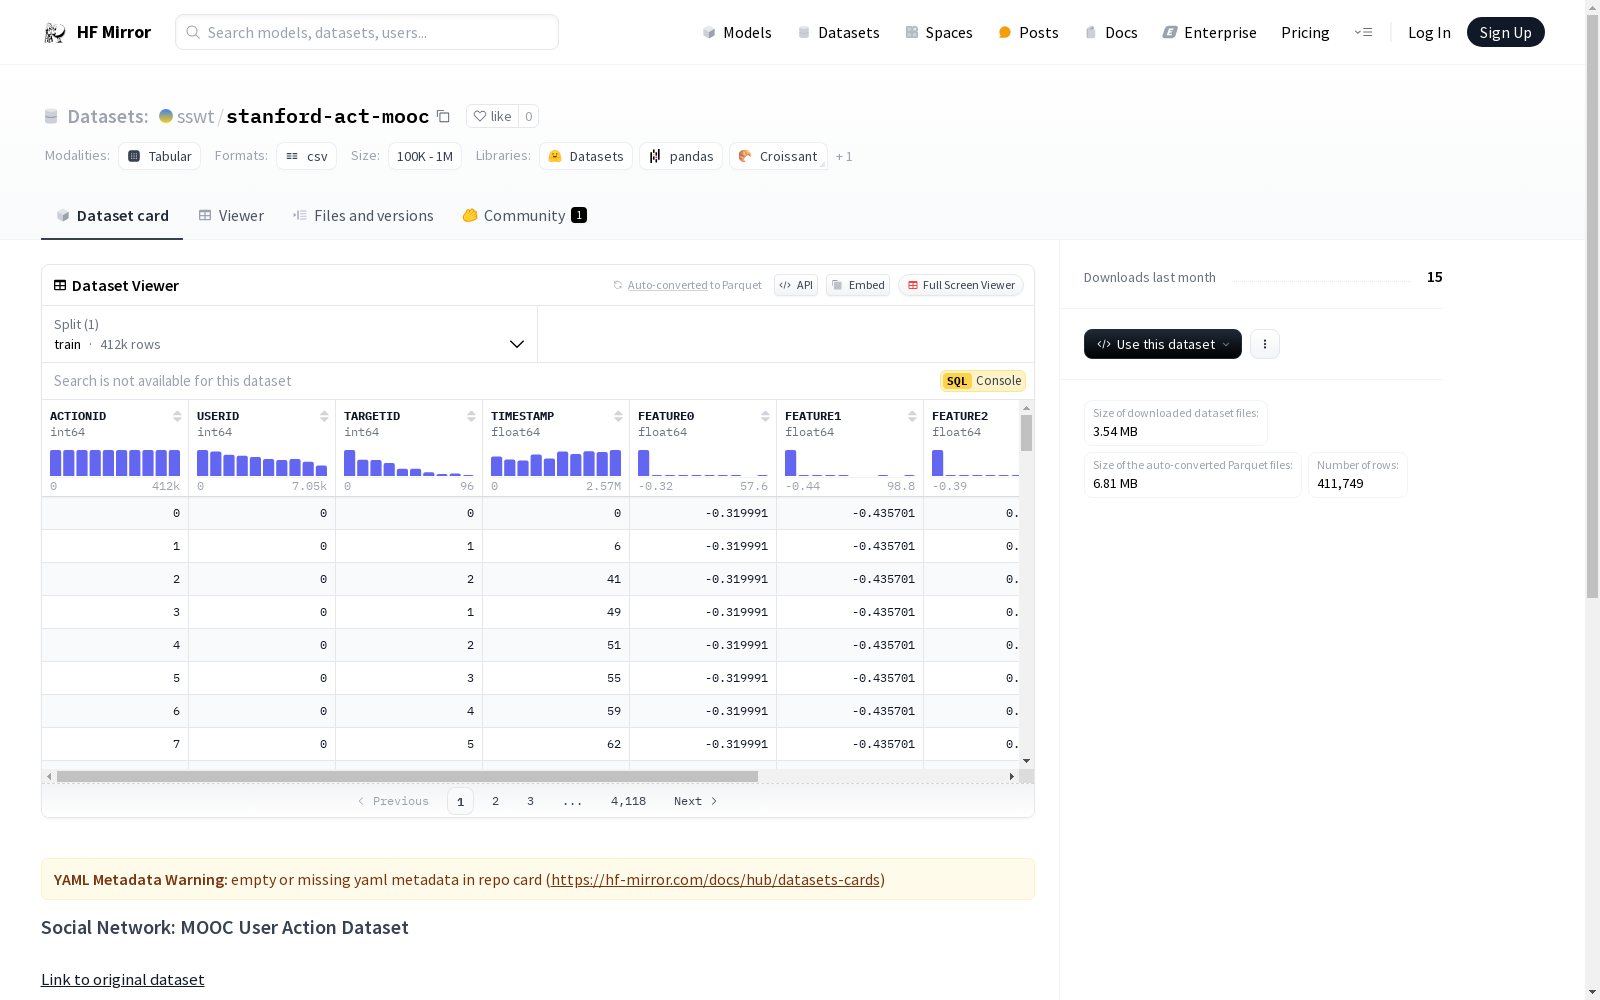1600x1000 pixels.
Task: Expand the +1 more libraries
Action: coord(844,156)
